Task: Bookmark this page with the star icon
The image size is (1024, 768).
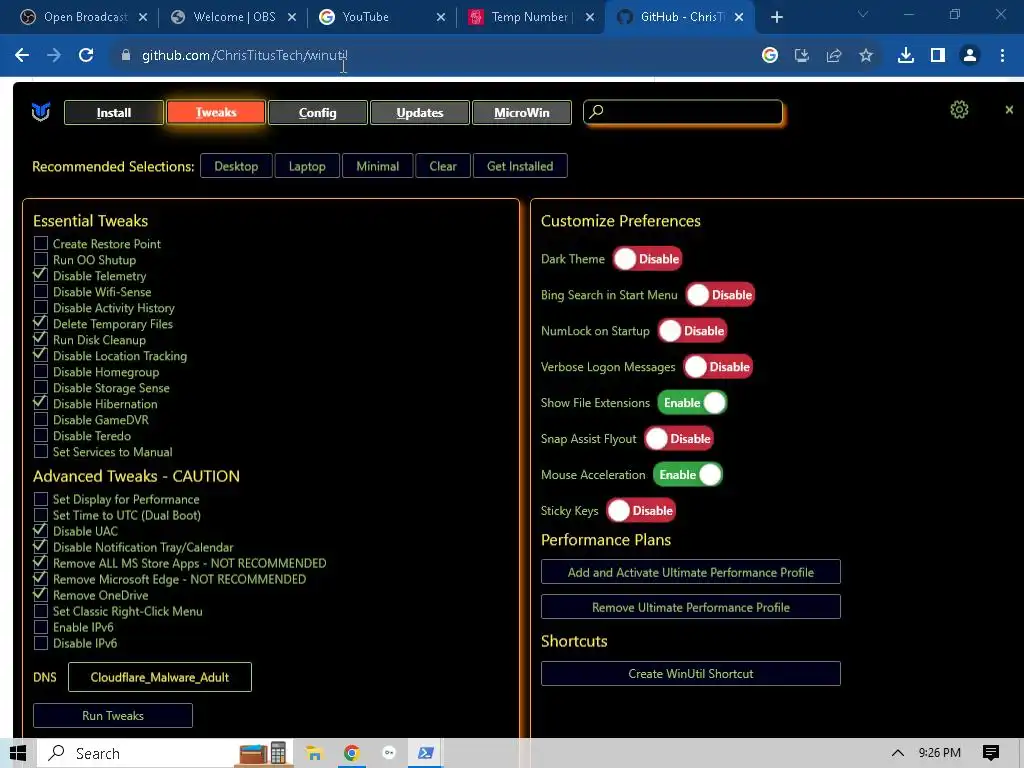Action: point(866,56)
